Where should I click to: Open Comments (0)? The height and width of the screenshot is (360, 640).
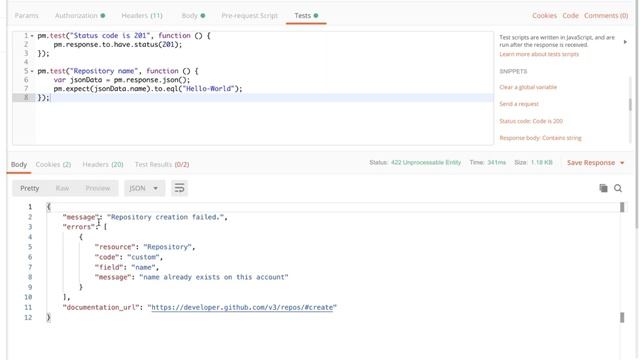(606, 16)
